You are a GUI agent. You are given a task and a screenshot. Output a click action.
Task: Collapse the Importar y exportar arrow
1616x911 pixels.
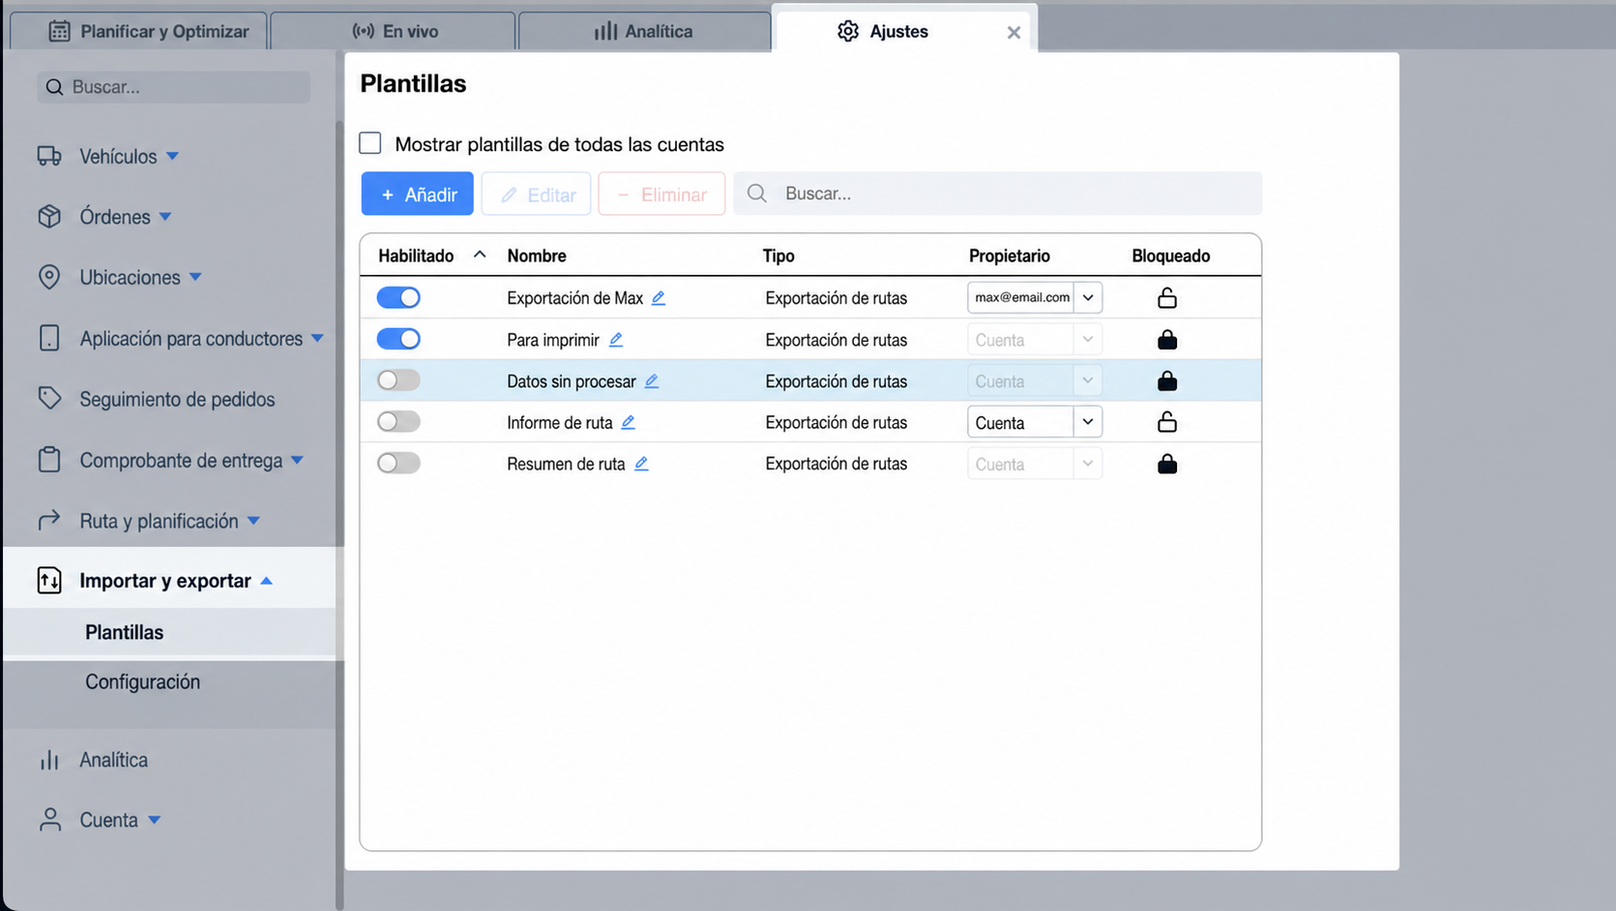266,581
